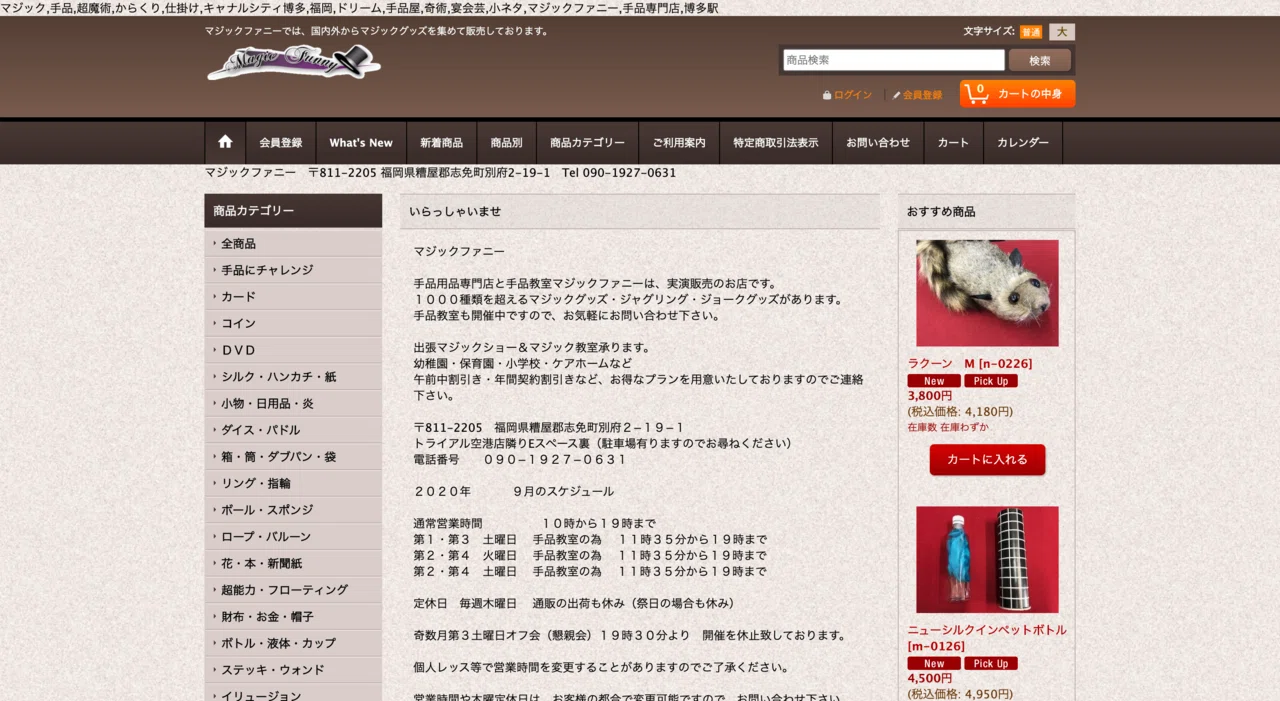1280x701 pixels.
Task: Open 商品別 menu item
Action: pos(506,143)
